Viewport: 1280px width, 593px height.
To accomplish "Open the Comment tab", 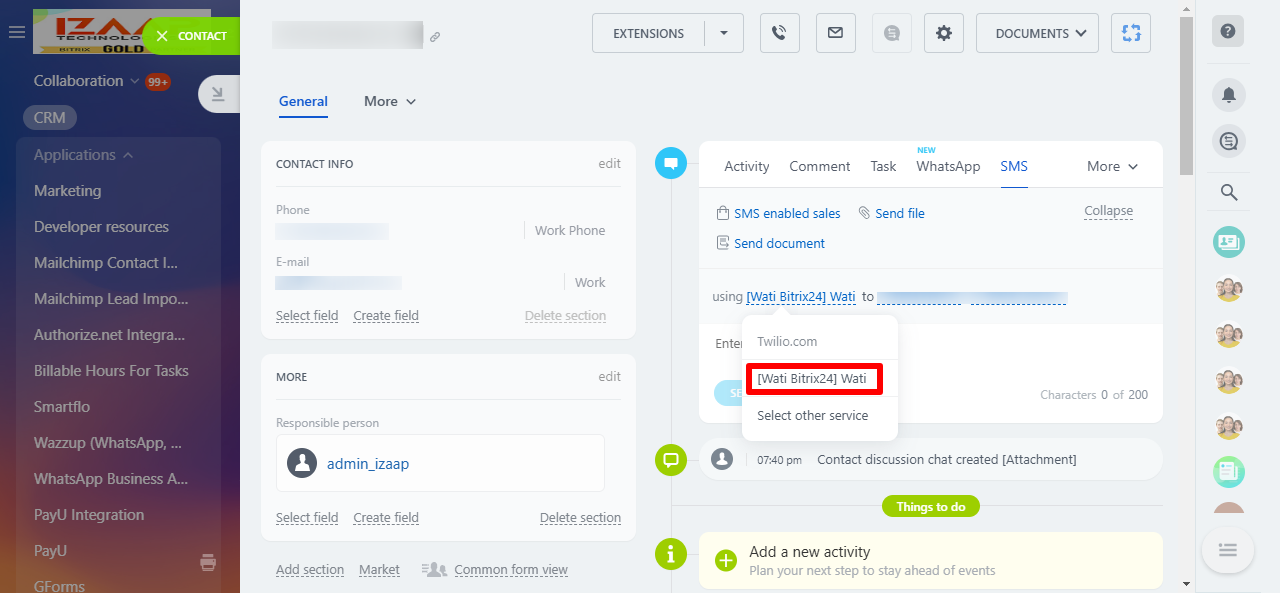I will (819, 166).
